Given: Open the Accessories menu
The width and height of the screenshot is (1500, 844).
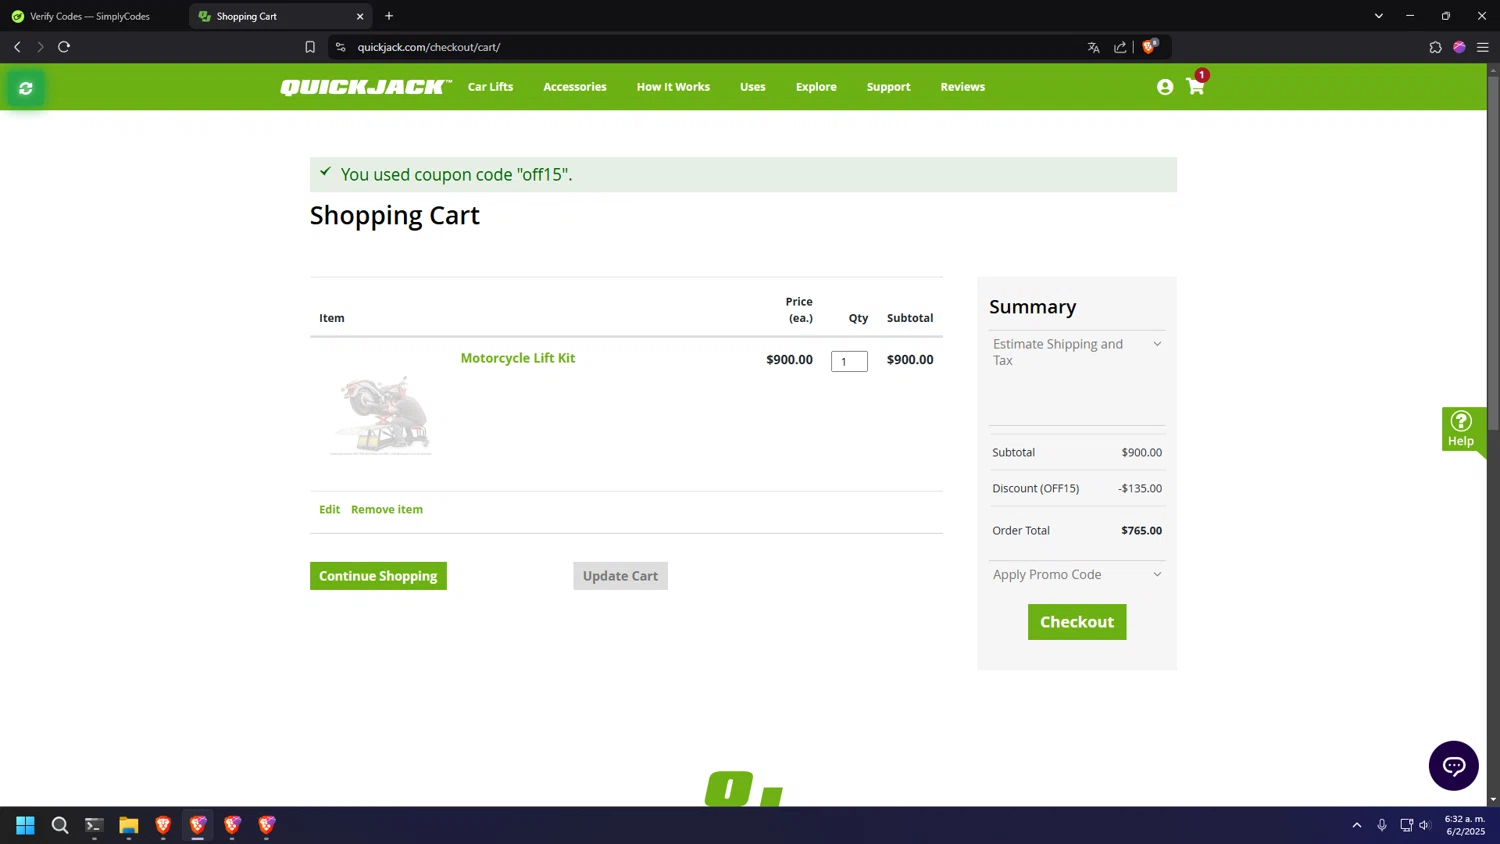Looking at the screenshot, I should coord(575,87).
